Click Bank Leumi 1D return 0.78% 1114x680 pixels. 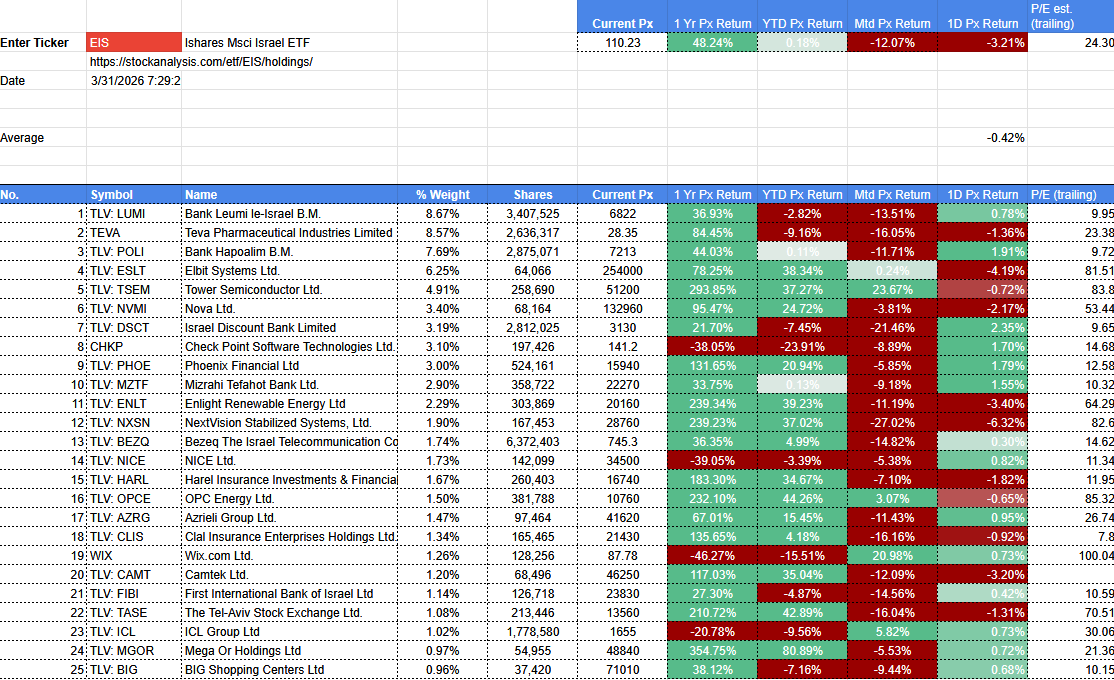pyautogui.click(x=982, y=214)
